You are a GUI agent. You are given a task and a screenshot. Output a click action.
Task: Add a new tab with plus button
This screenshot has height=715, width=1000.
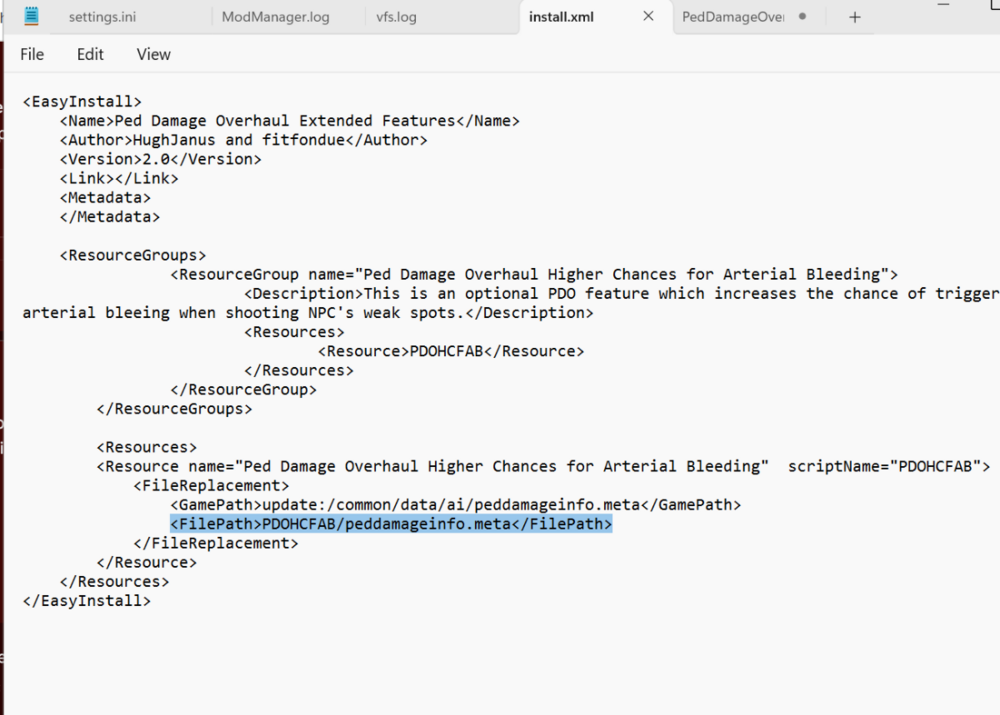[854, 17]
